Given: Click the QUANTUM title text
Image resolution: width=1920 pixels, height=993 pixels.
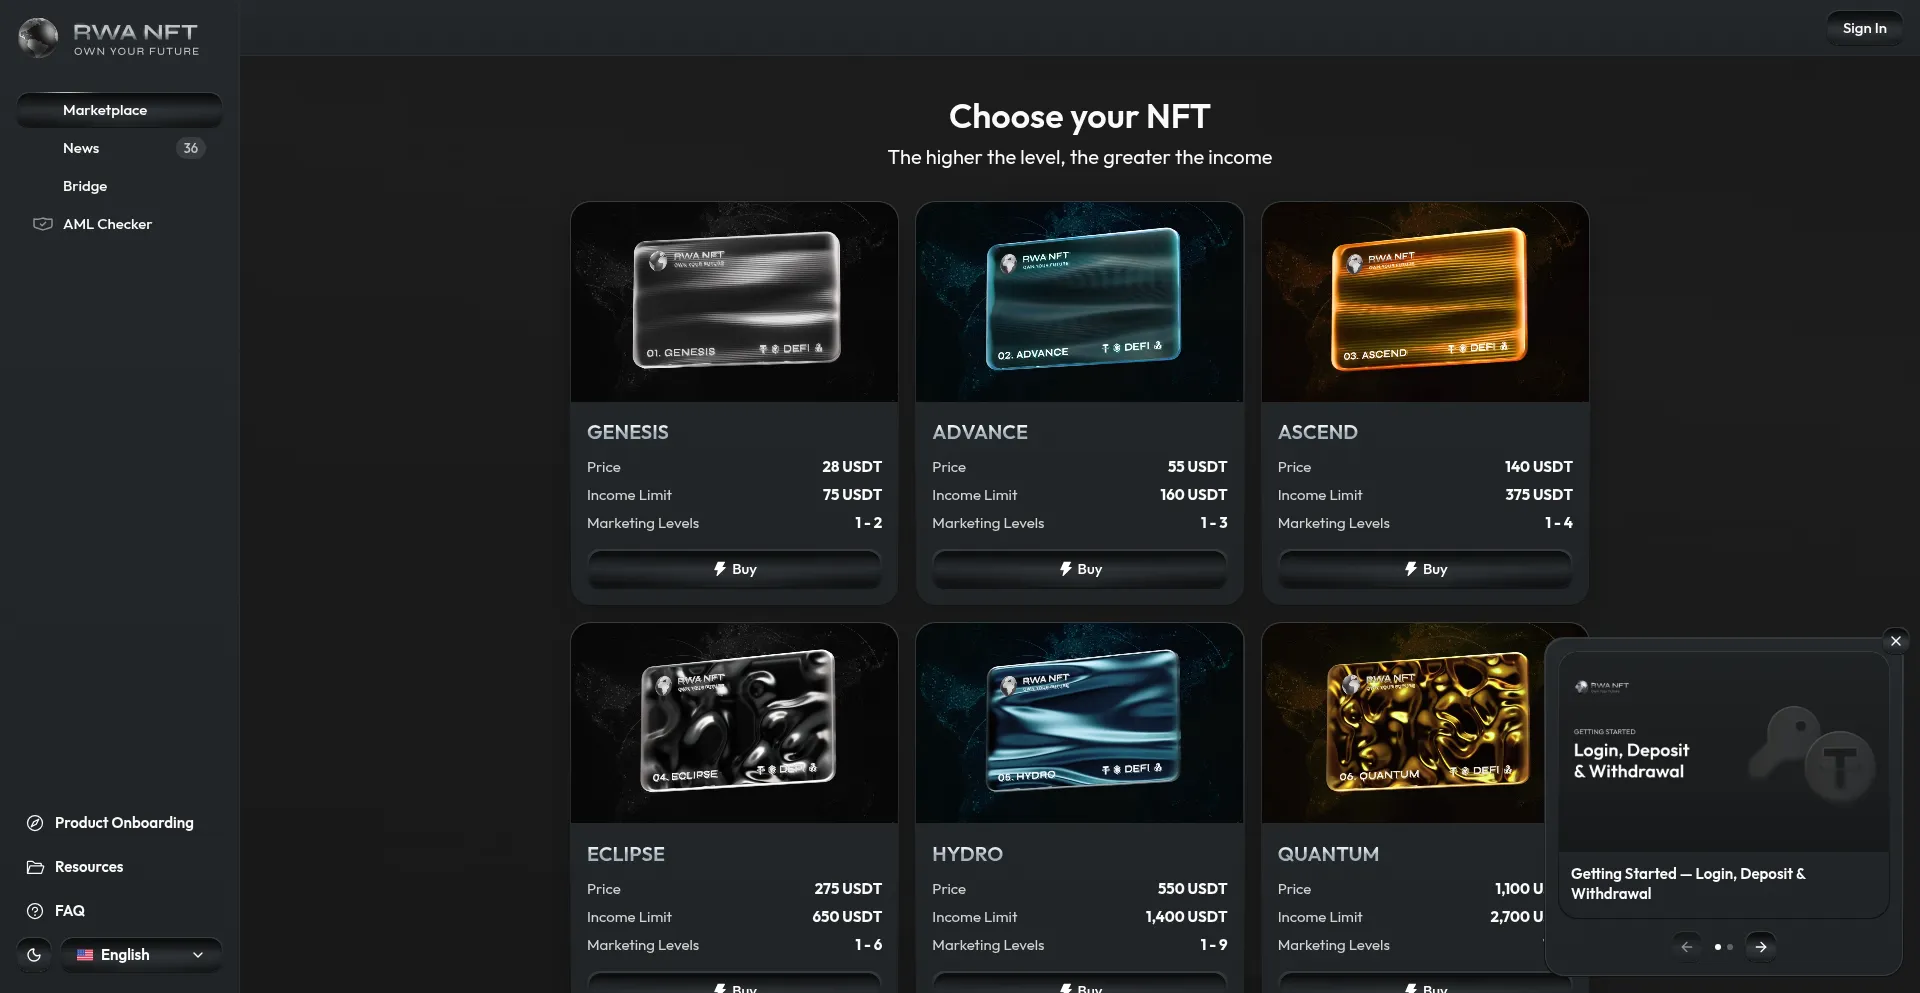Looking at the screenshot, I should 1328,854.
